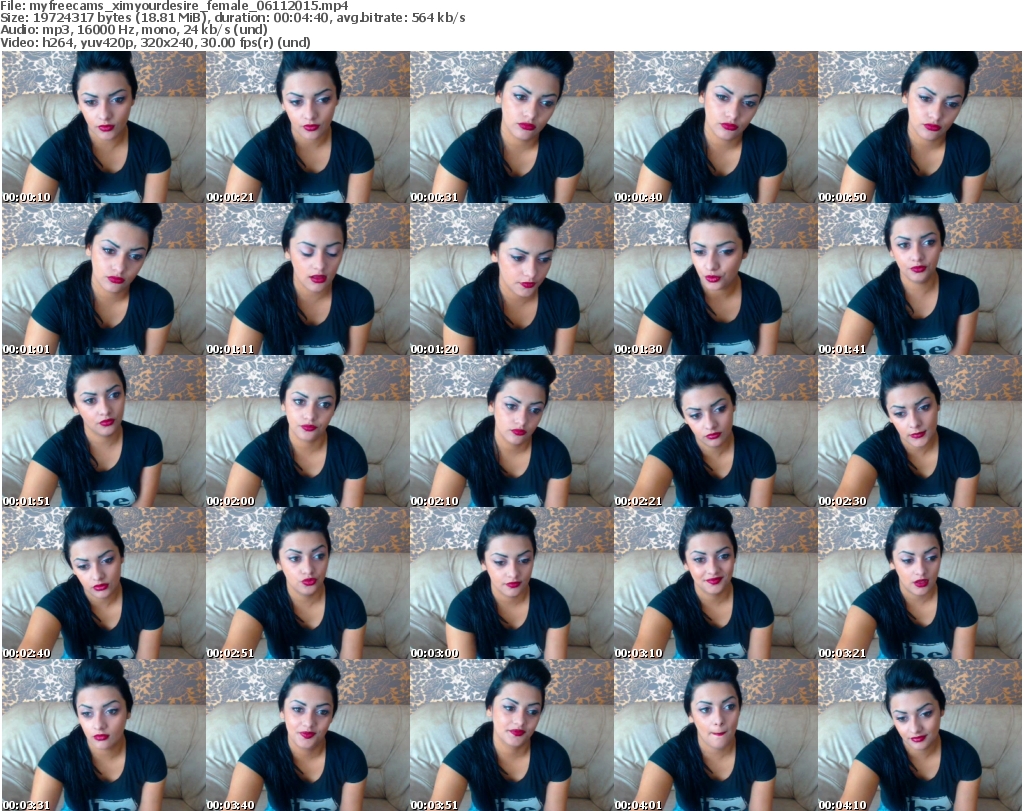Select the frame at 00:01:11
This screenshot has height=811, width=1024.
[307, 279]
